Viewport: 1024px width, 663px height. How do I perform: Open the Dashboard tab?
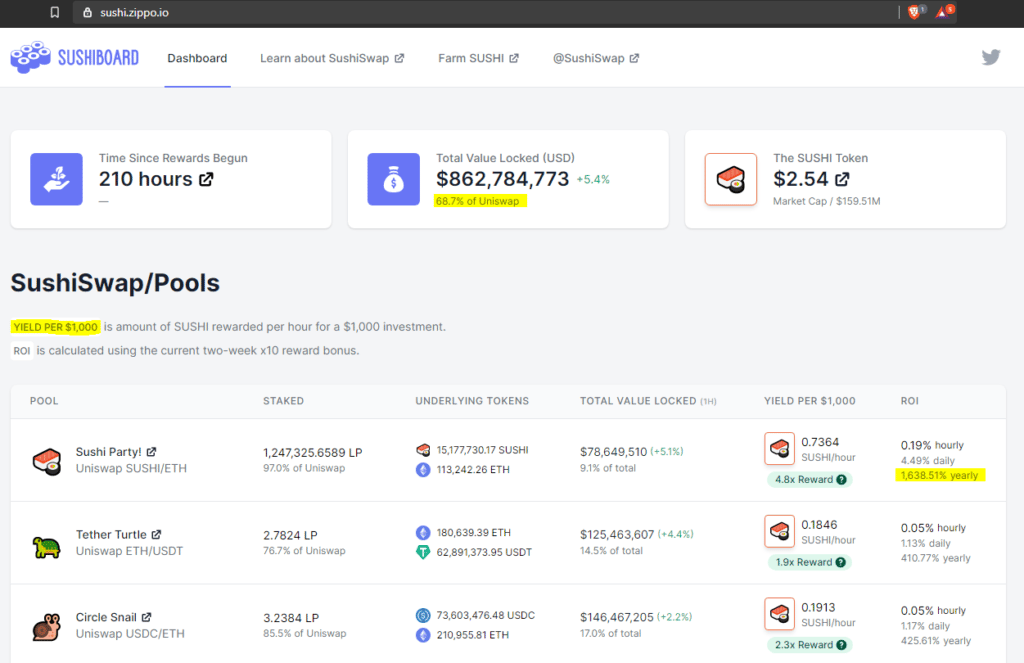197,58
